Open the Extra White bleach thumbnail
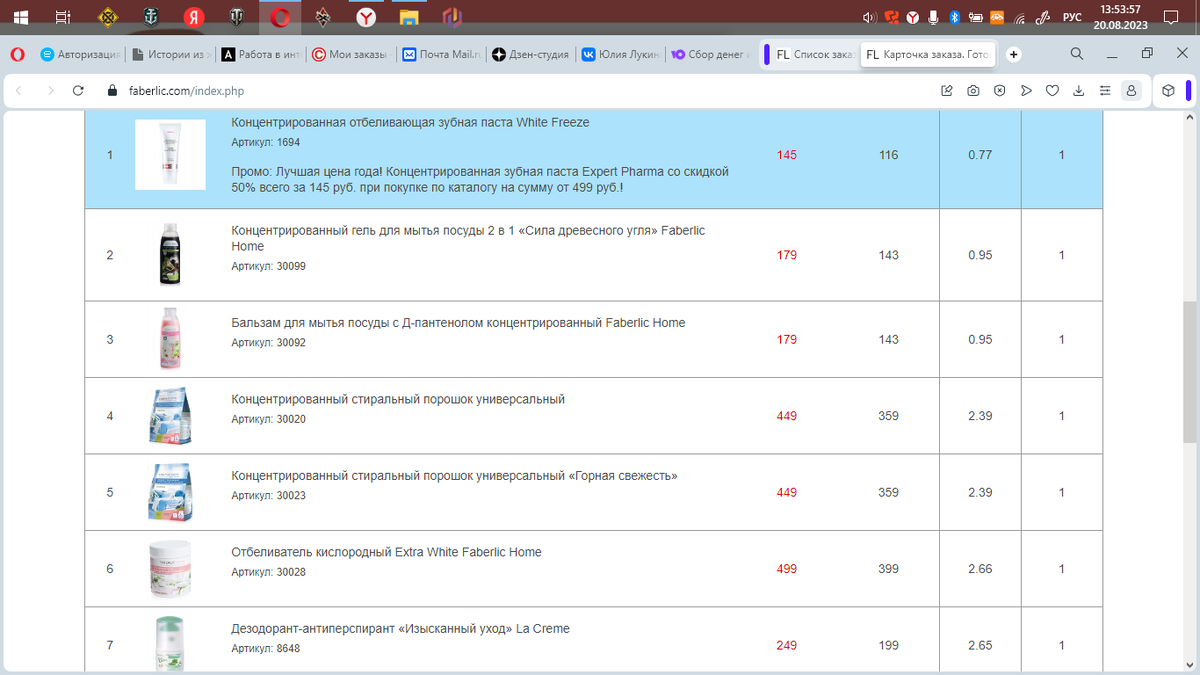This screenshot has height=675, width=1200. tap(170, 569)
